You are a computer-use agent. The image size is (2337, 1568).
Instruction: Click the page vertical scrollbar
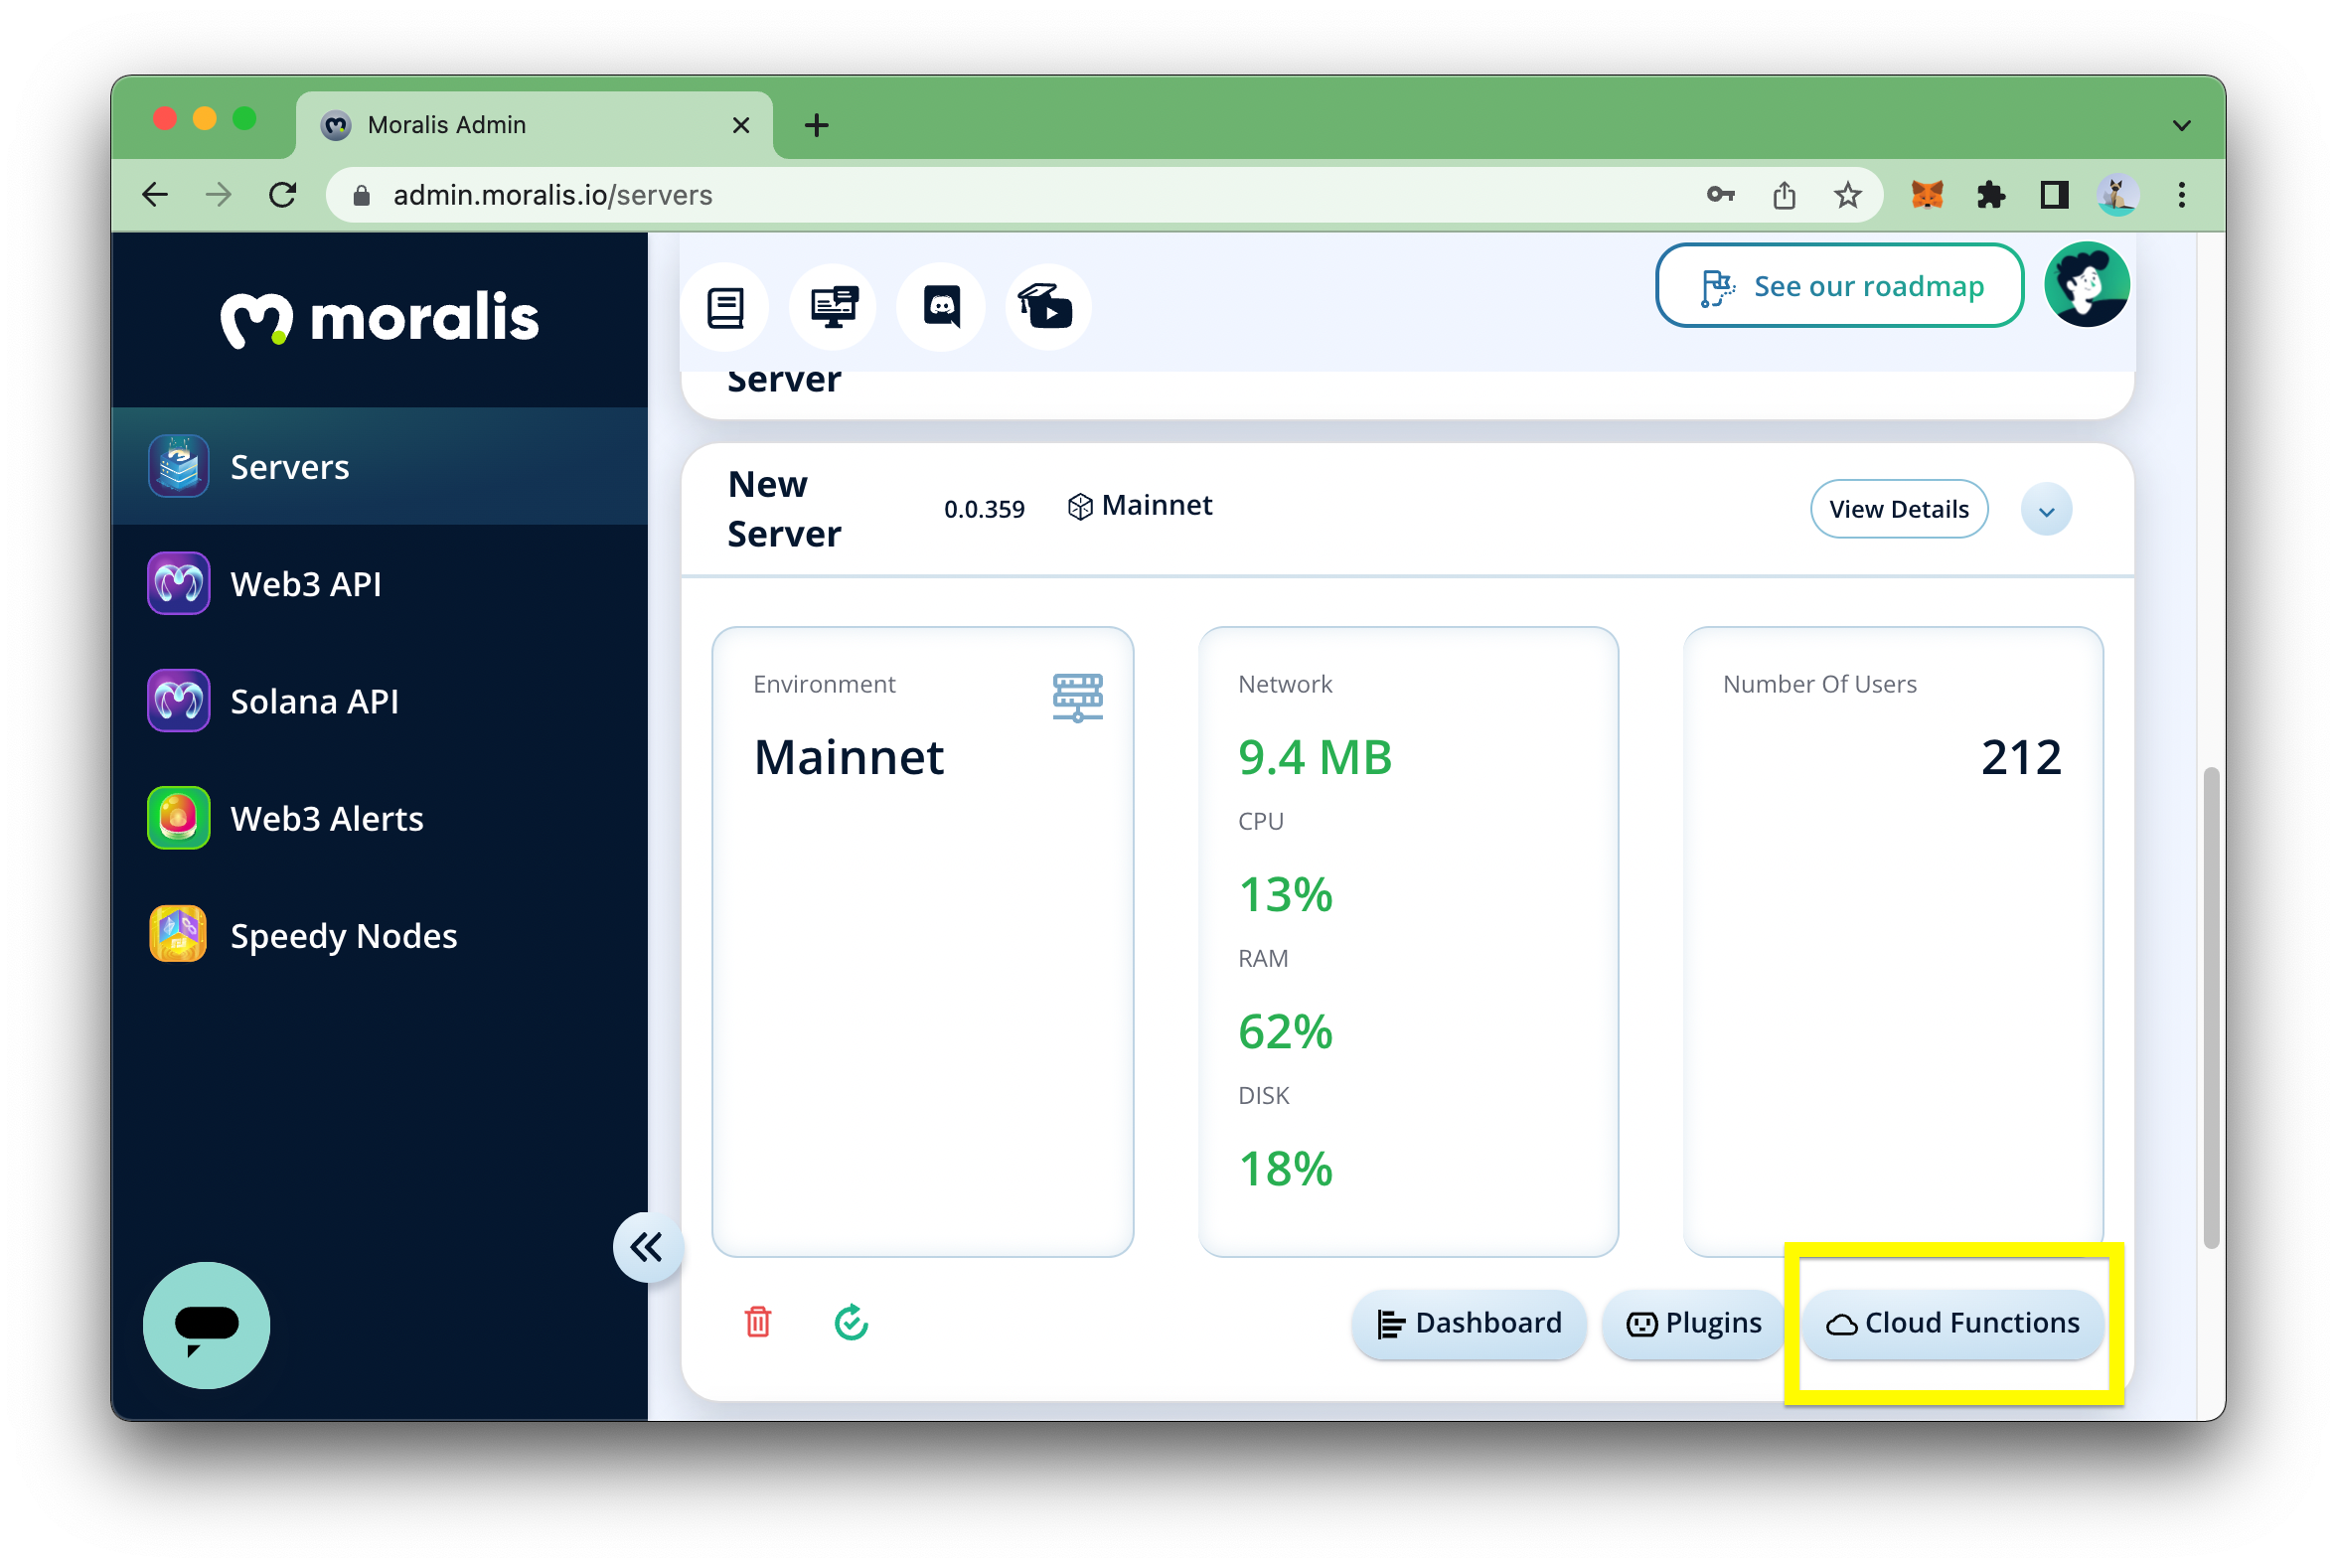(2211, 1008)
